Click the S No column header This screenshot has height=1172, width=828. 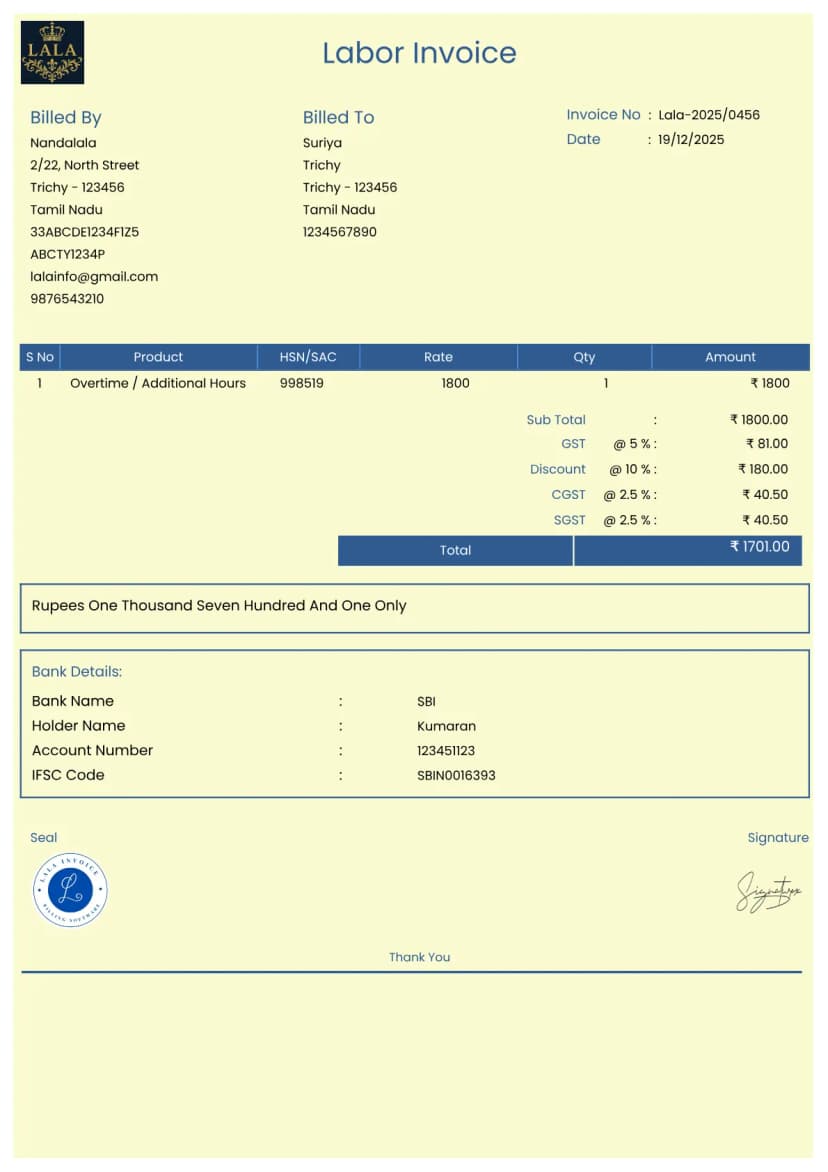click(40, 357)
